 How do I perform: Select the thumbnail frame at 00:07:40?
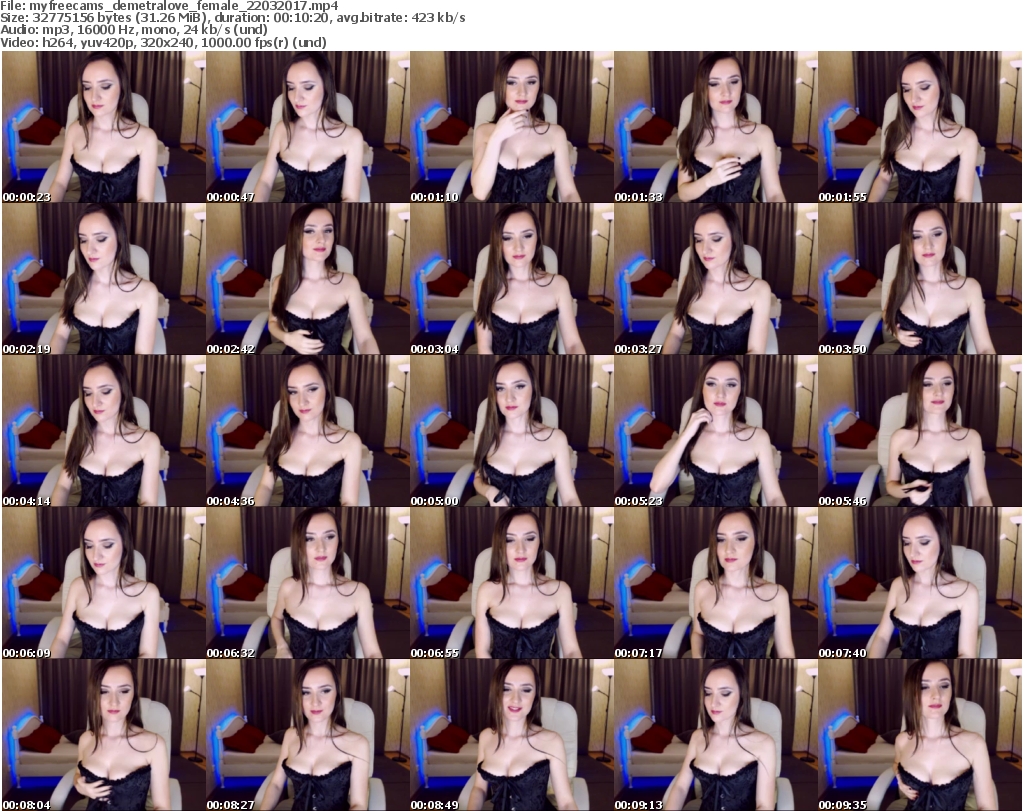920,583
